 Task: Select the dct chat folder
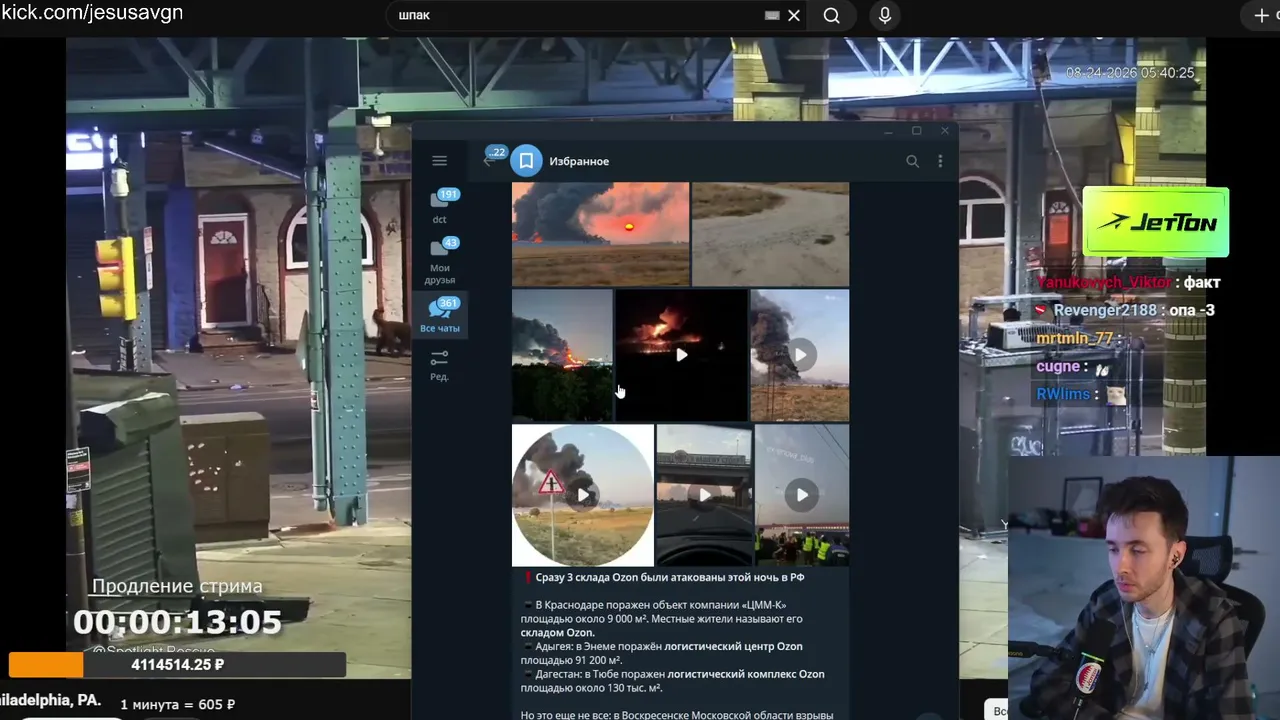440,206
